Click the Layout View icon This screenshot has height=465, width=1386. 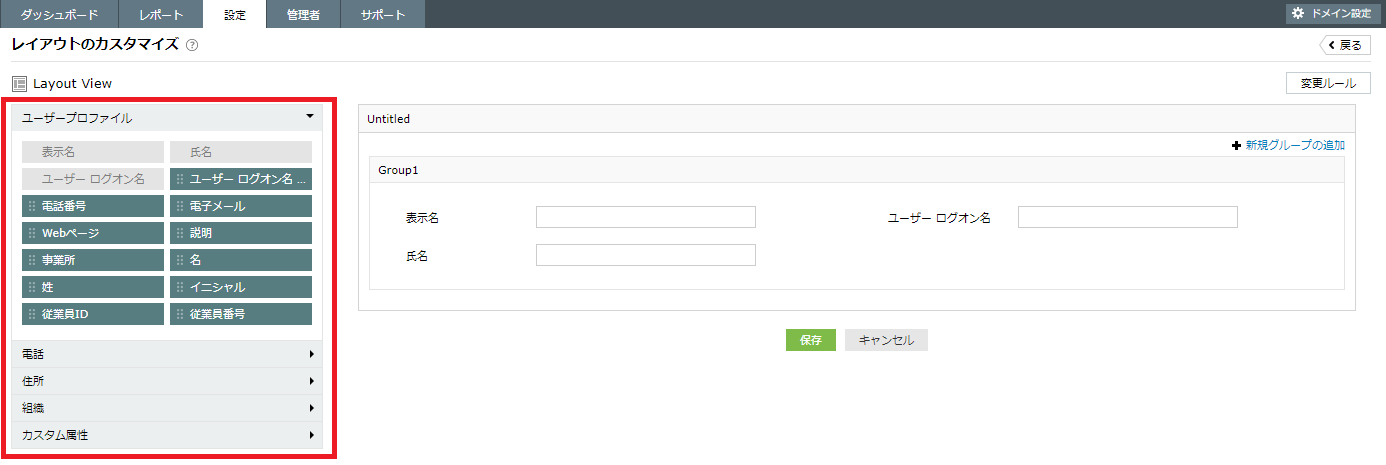pos(19,84)
